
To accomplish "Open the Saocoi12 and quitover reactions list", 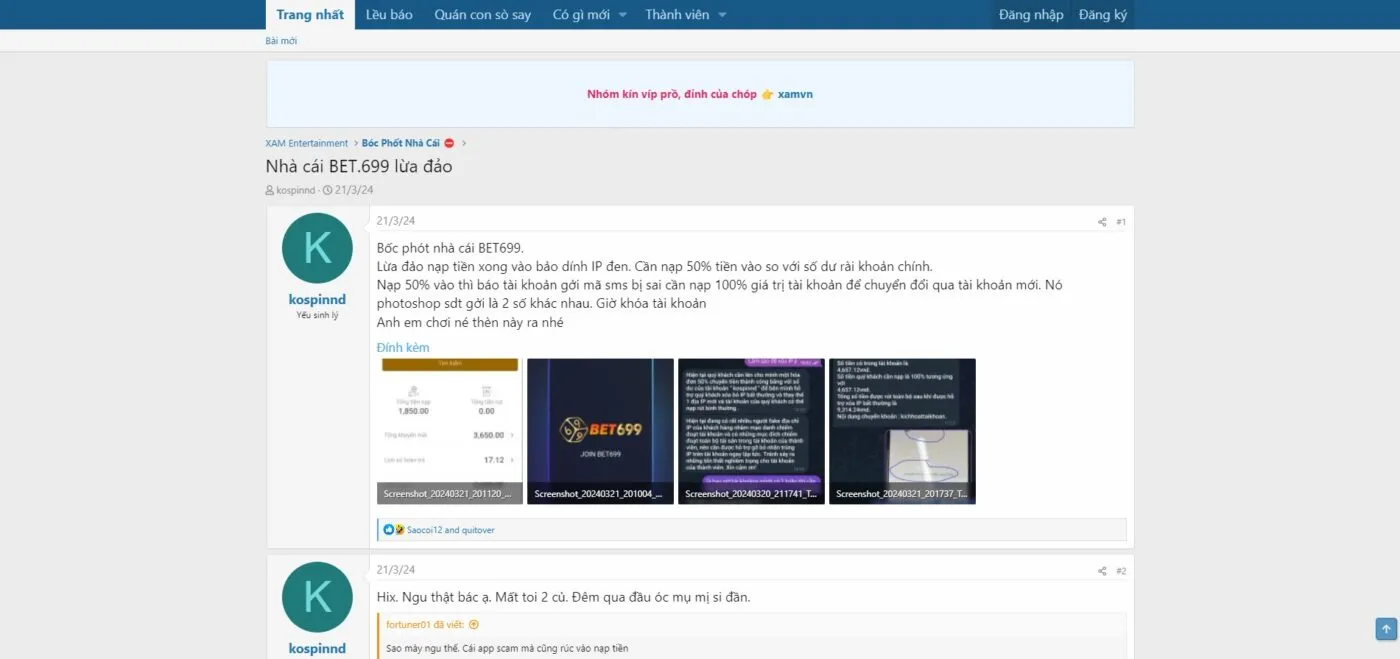I will (451, 530).
